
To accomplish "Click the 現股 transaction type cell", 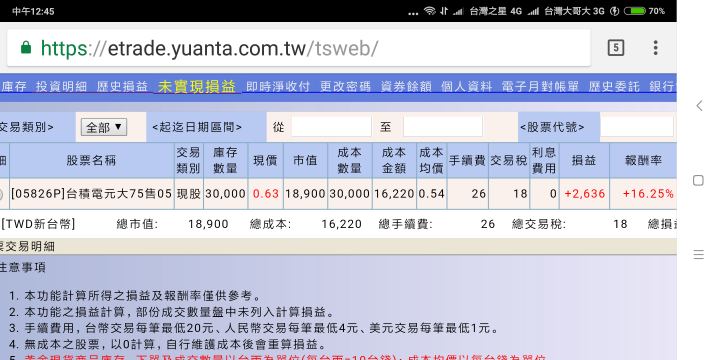I will coord(189,194).
